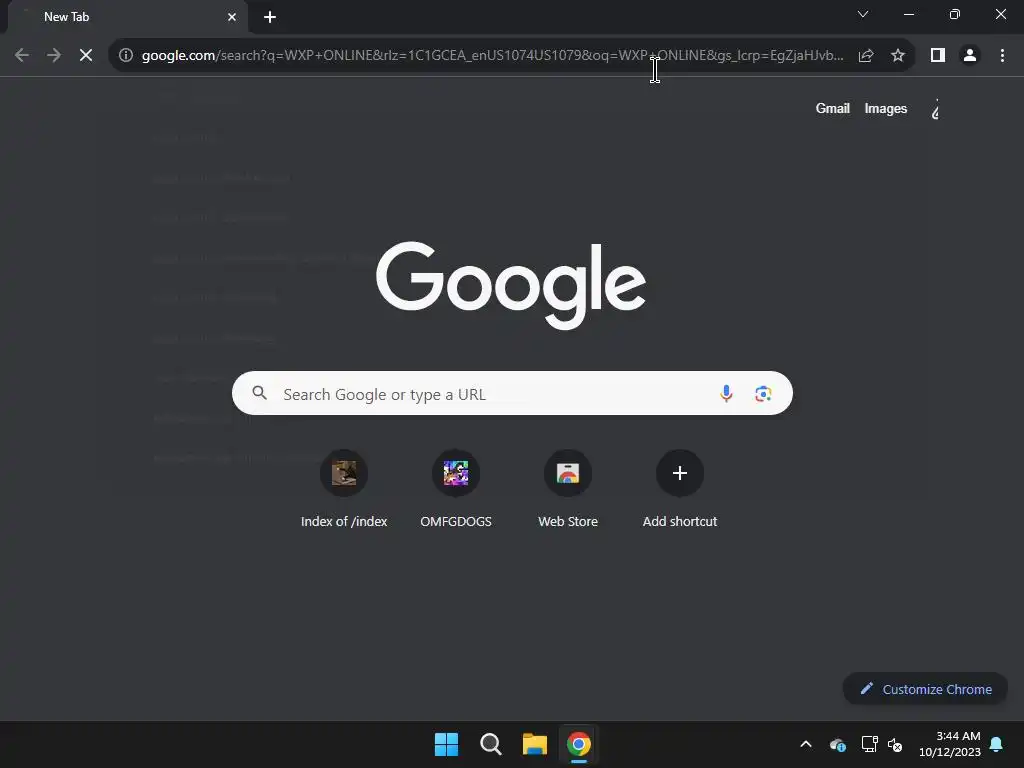The height and width of the screenshot is (768, 1024).
Task: Go back to the previous page
Action: [22, 56]
